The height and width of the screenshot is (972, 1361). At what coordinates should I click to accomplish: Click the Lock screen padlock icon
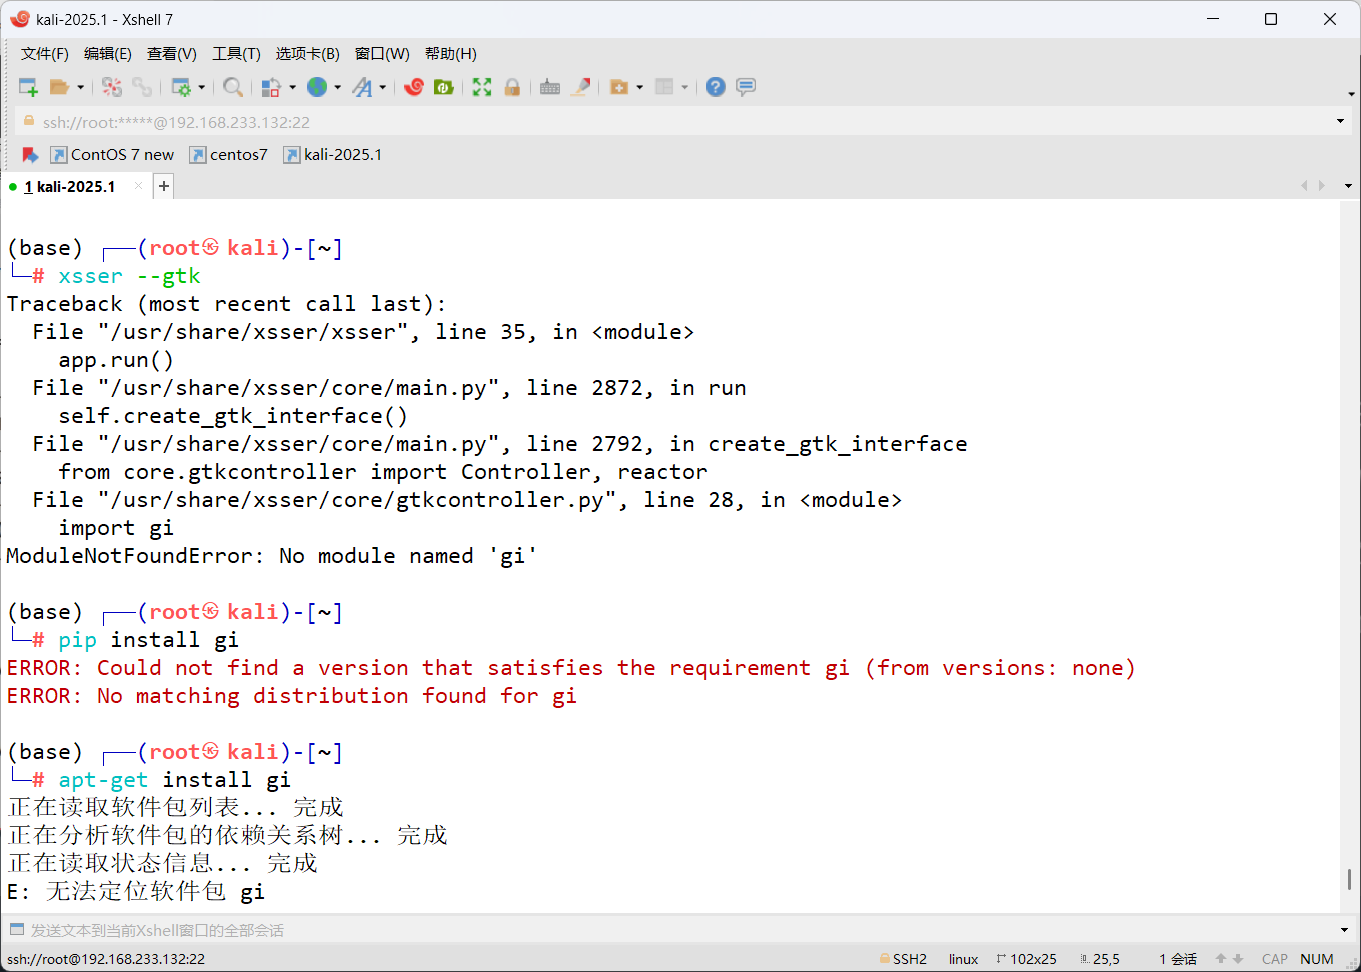pos(512,87)
